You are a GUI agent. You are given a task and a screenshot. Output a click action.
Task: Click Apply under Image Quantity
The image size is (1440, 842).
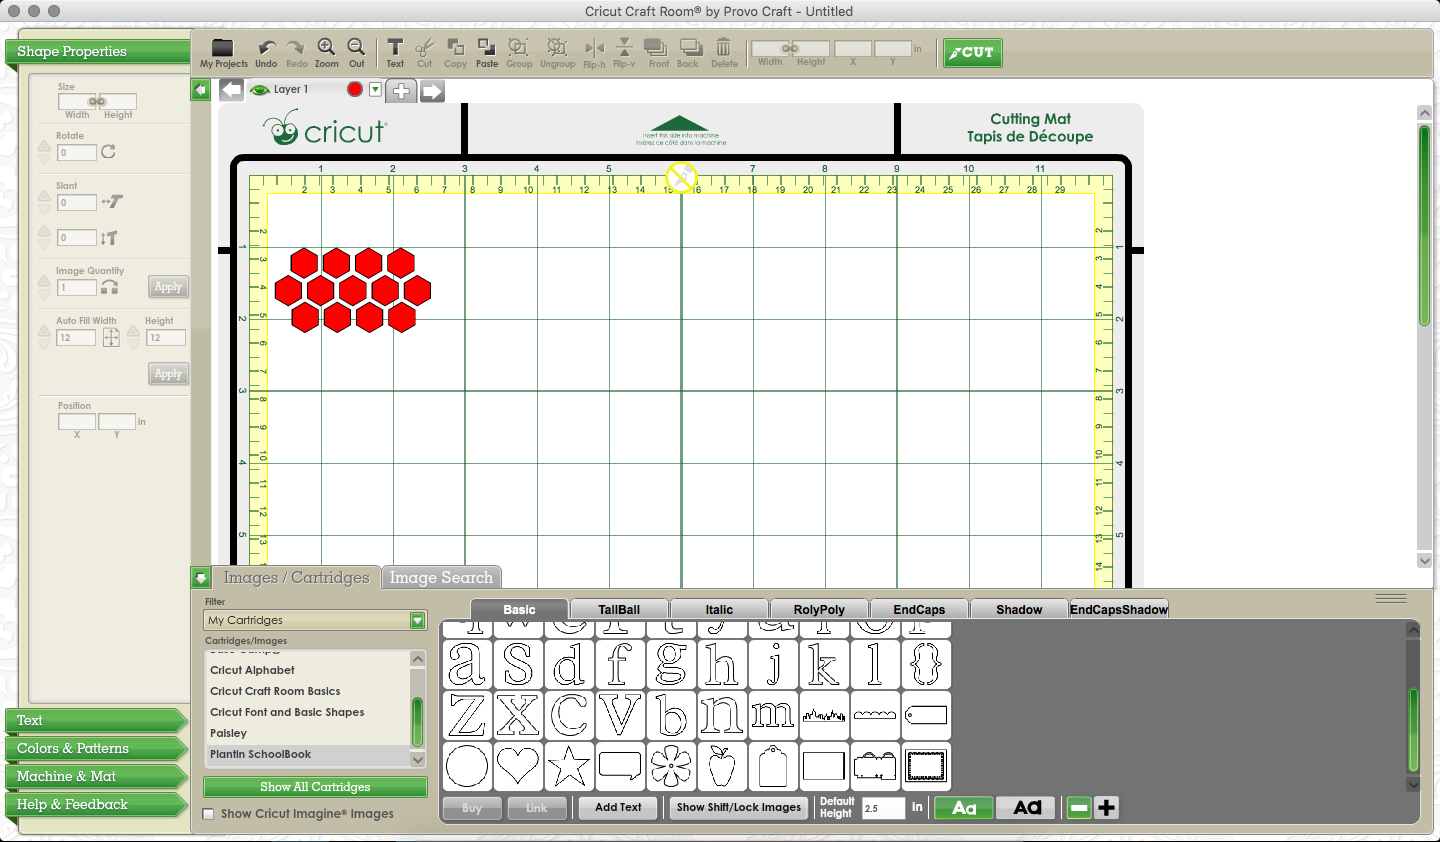(168, 287)
